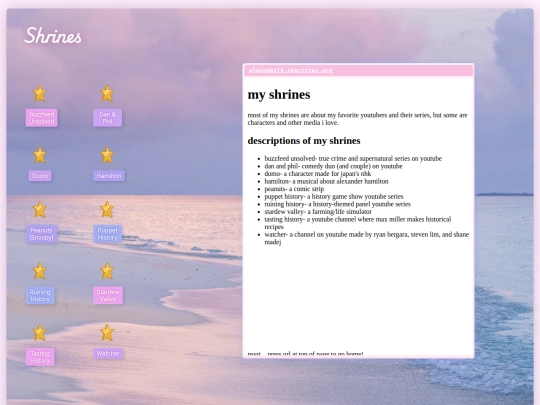Open the star icon above Hamilton
Image resolution: width=540 pixels, height=405 pixels.
click(107, 155)
